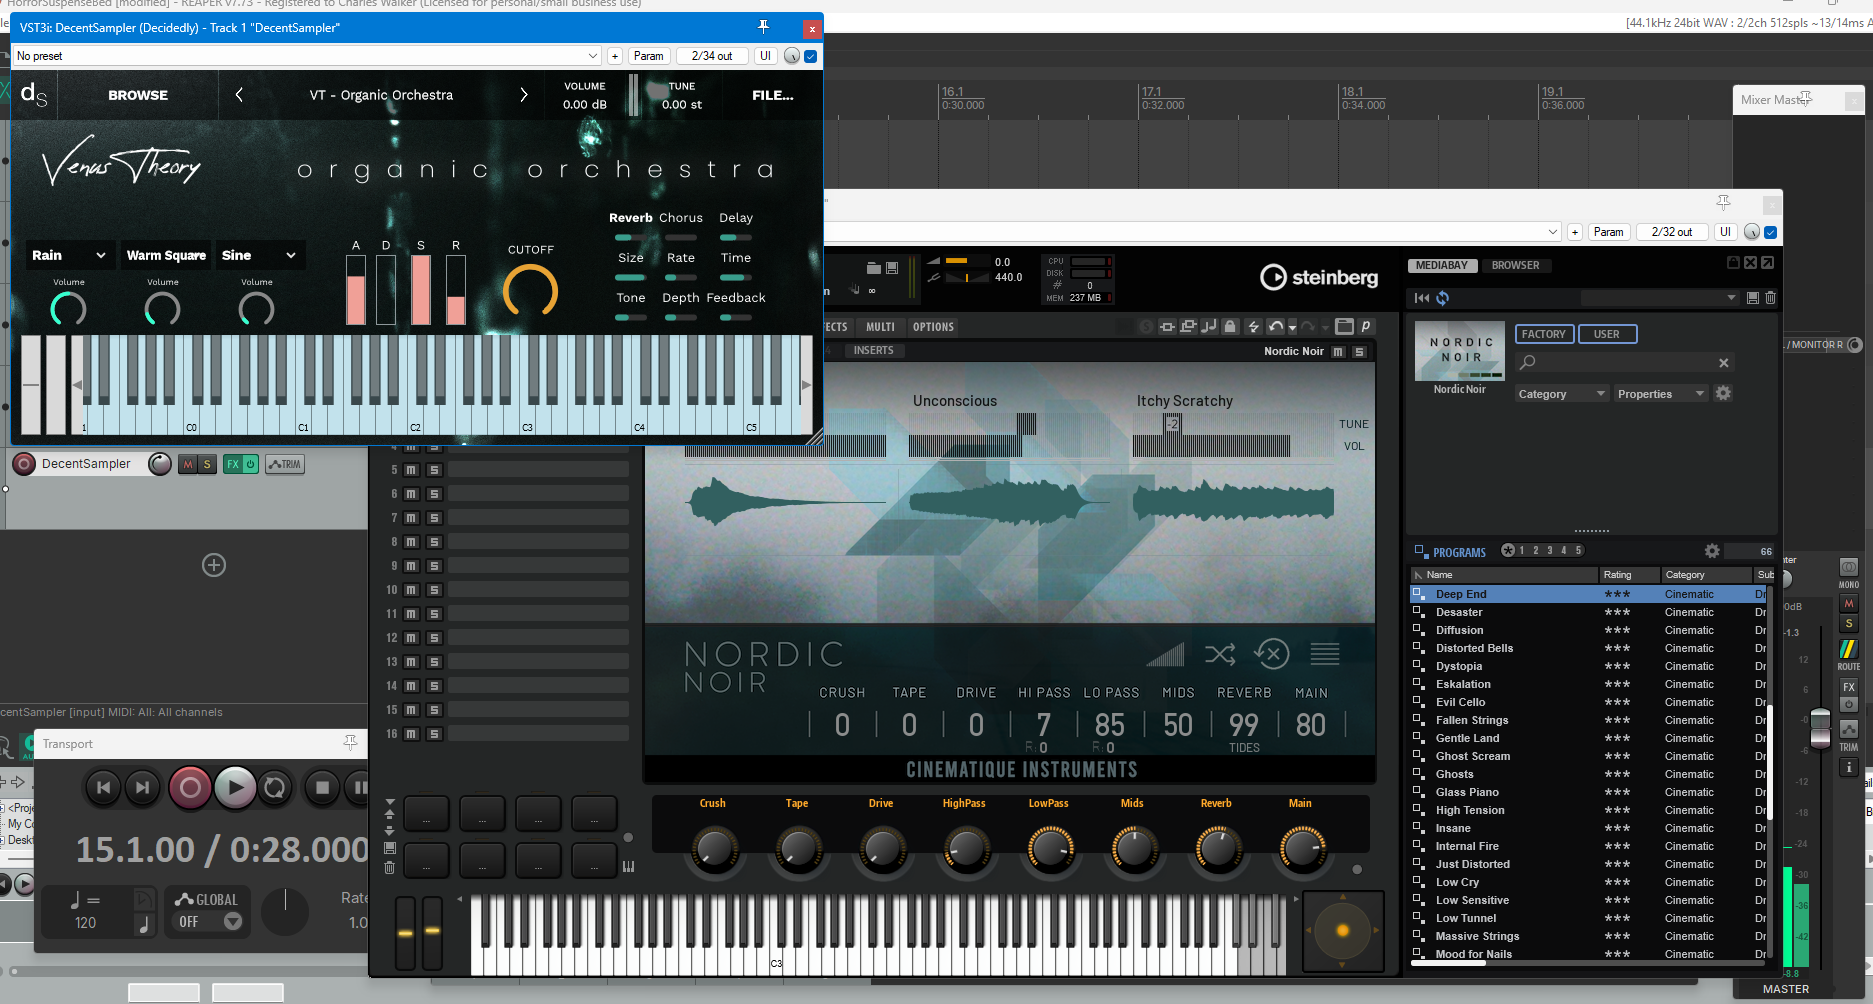The image size is (1873, 1004).
Task: Stop playback in Transport
Action: [322, 788]
